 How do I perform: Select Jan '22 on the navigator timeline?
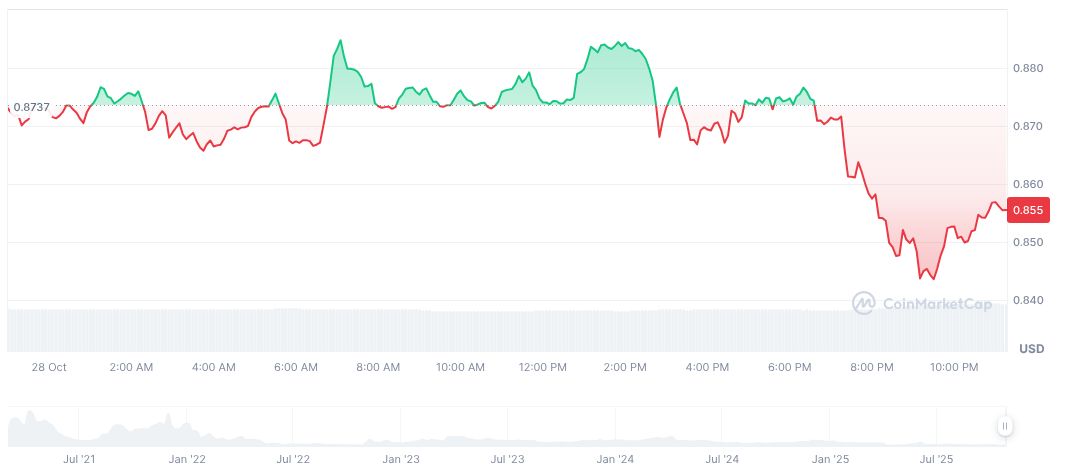tap(186, 460)
